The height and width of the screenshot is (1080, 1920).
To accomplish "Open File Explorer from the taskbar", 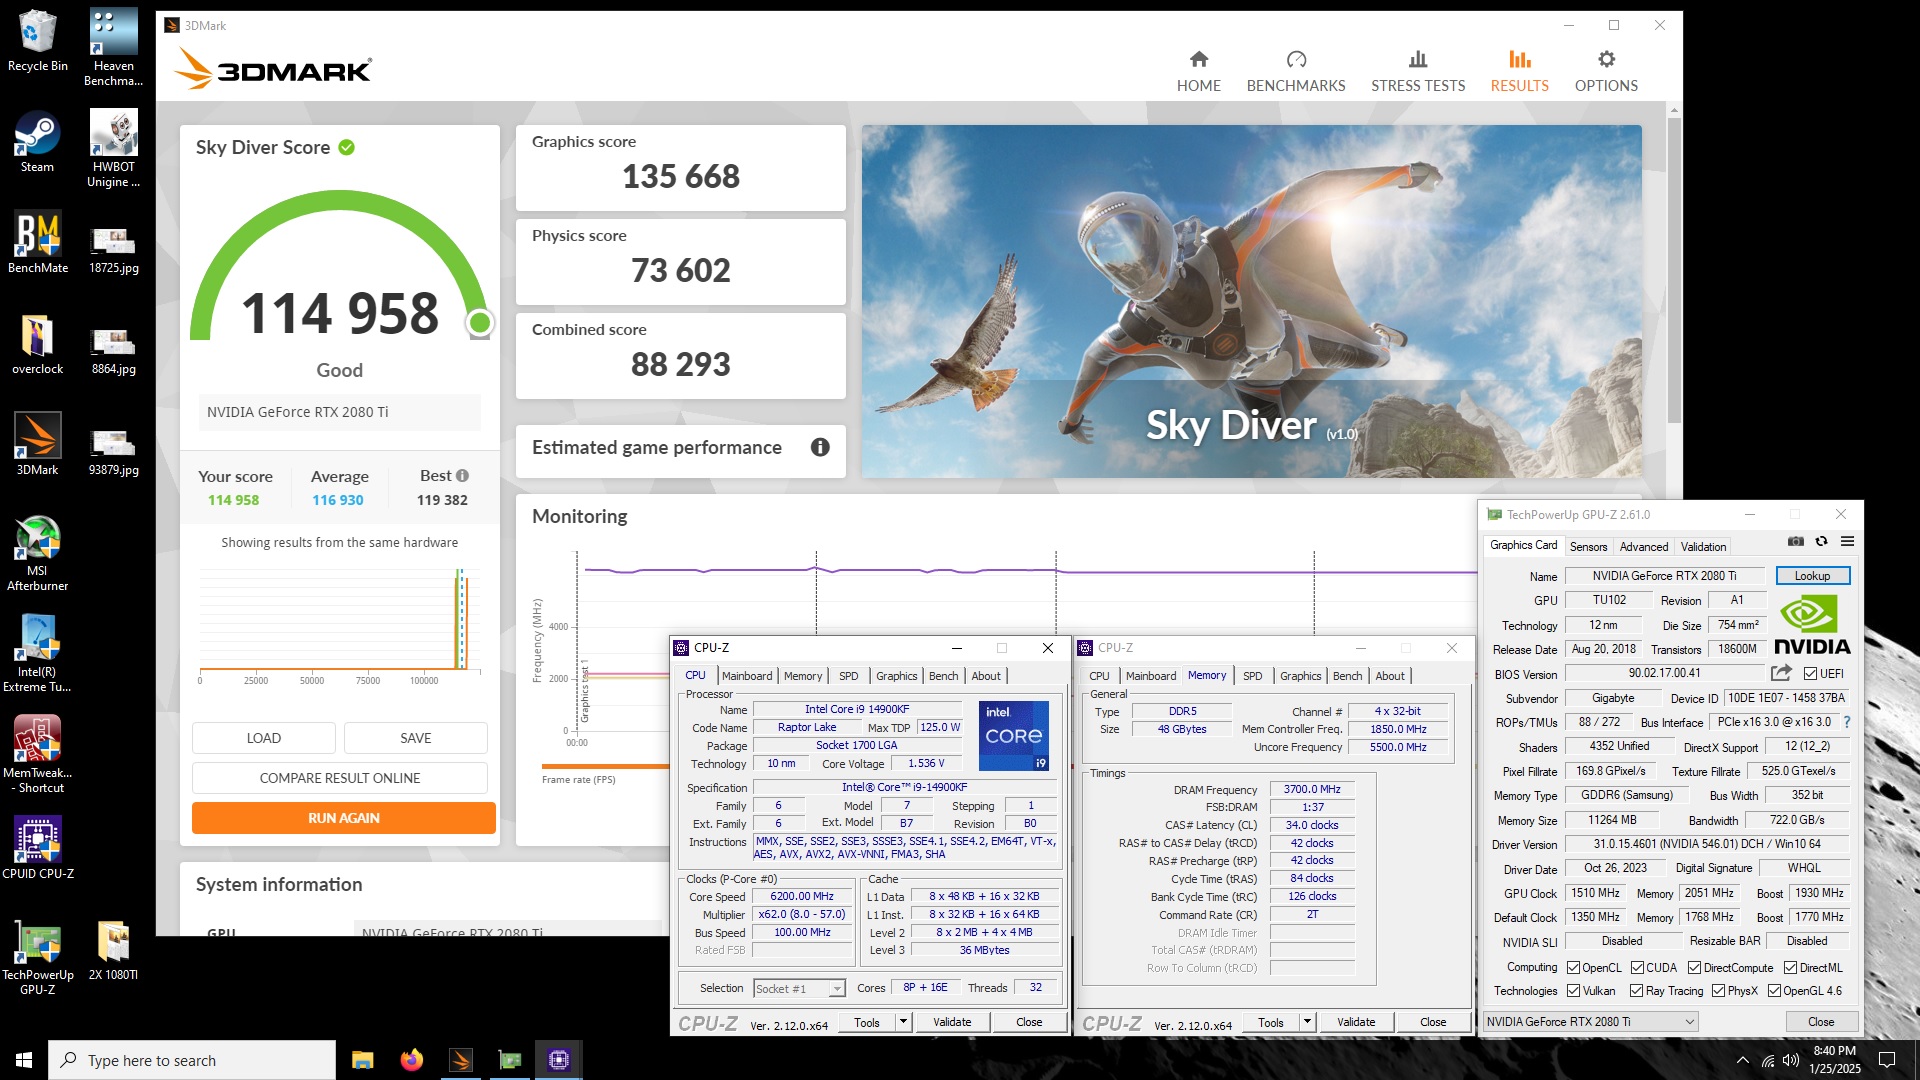I will [x=362, y=1060].
